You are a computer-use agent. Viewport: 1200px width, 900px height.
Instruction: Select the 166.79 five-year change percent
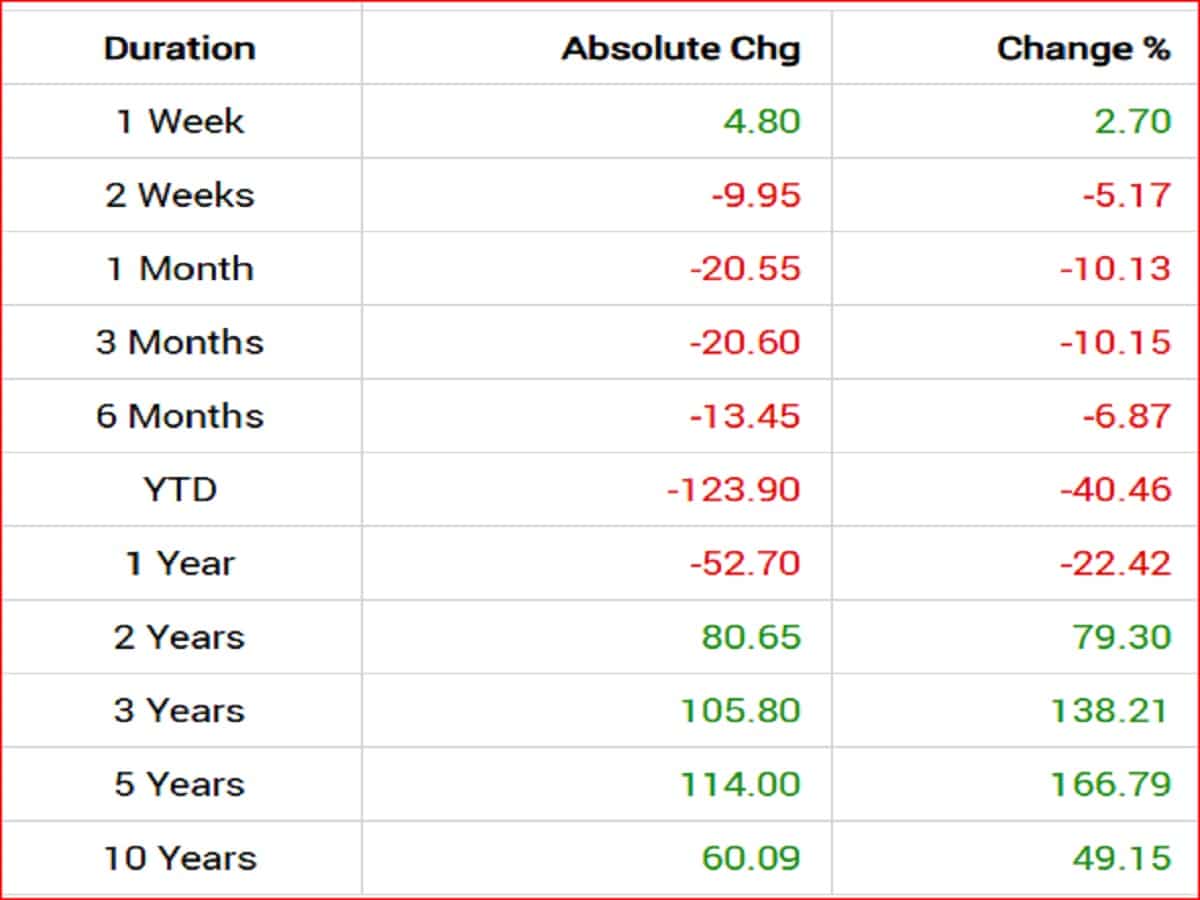pos(1110,784)
